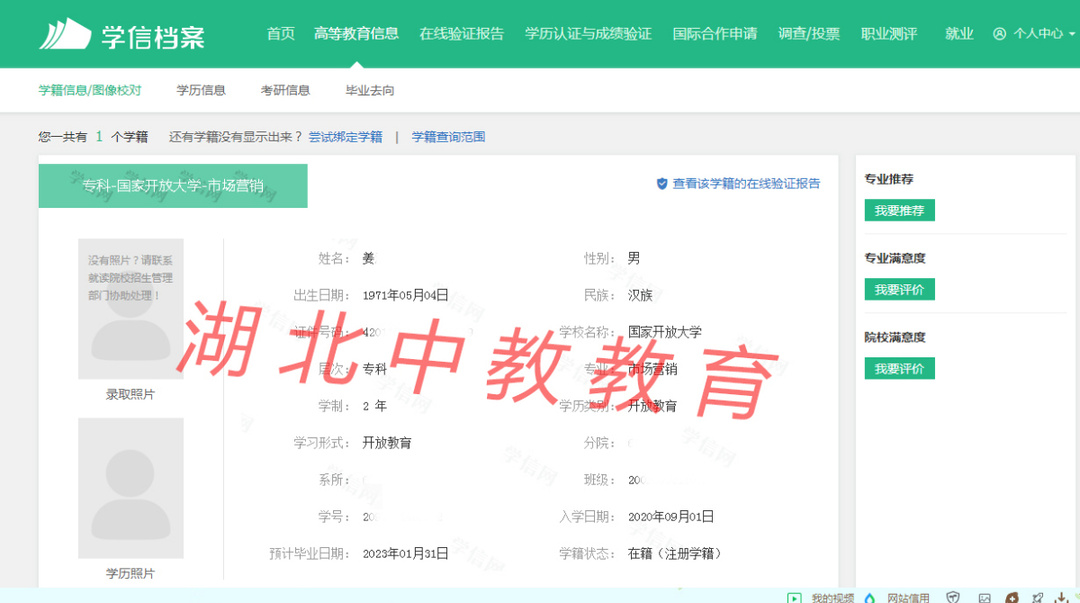Viewport: 1080px width, 603px height.
Task: Click the enrollment date 2020年09月01日
Action: pos(671,517)
